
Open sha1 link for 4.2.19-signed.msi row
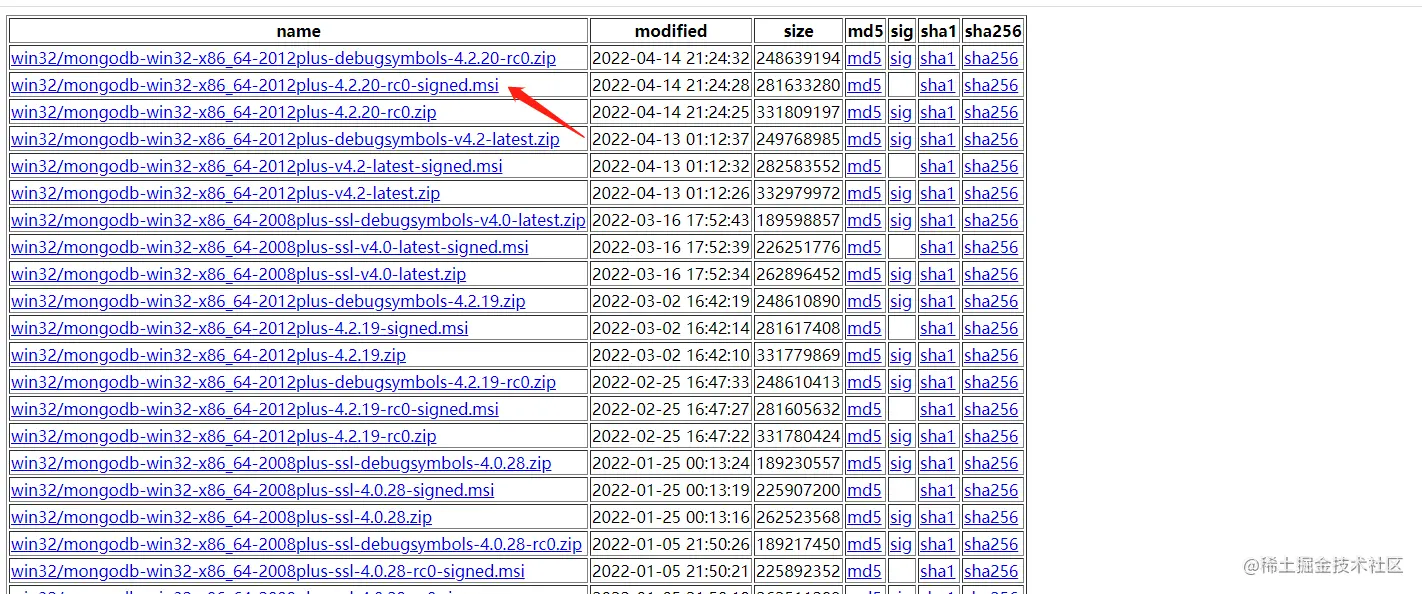937,328
